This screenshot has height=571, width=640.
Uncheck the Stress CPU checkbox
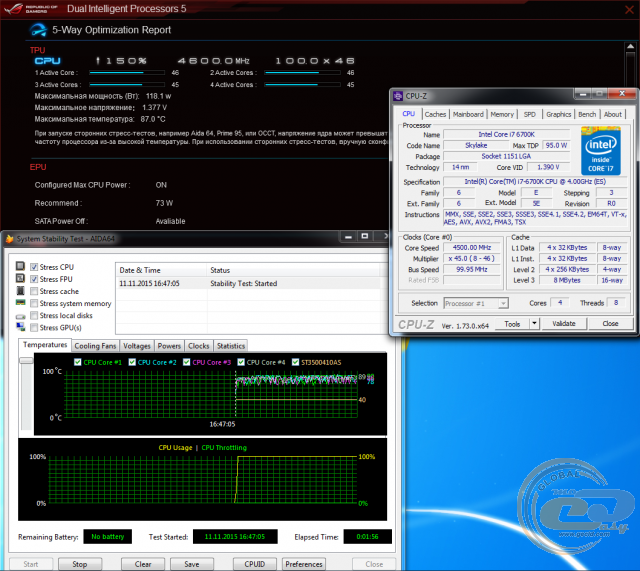34,267
